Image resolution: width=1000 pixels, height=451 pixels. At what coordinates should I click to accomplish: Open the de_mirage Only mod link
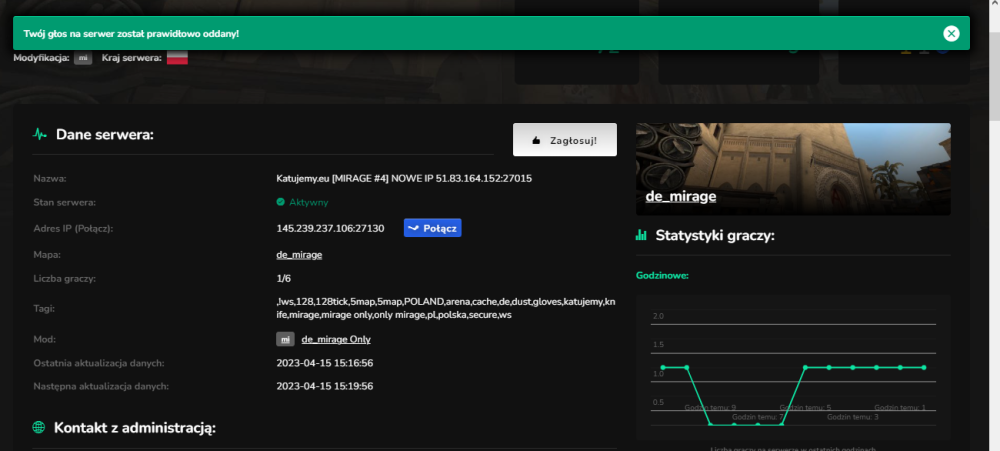pyautogui.click(x=335, y=339)
